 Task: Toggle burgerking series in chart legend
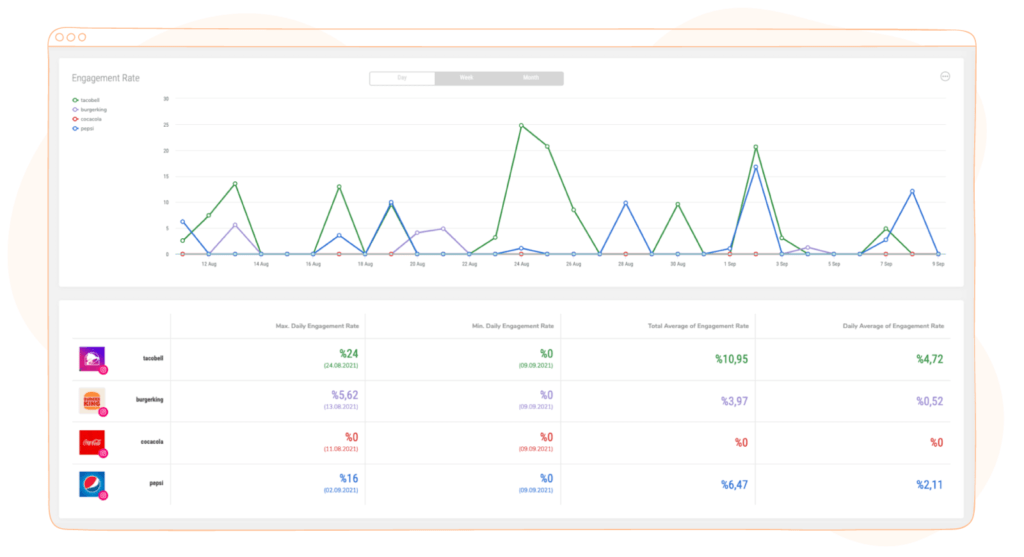(x=89, y=110)
